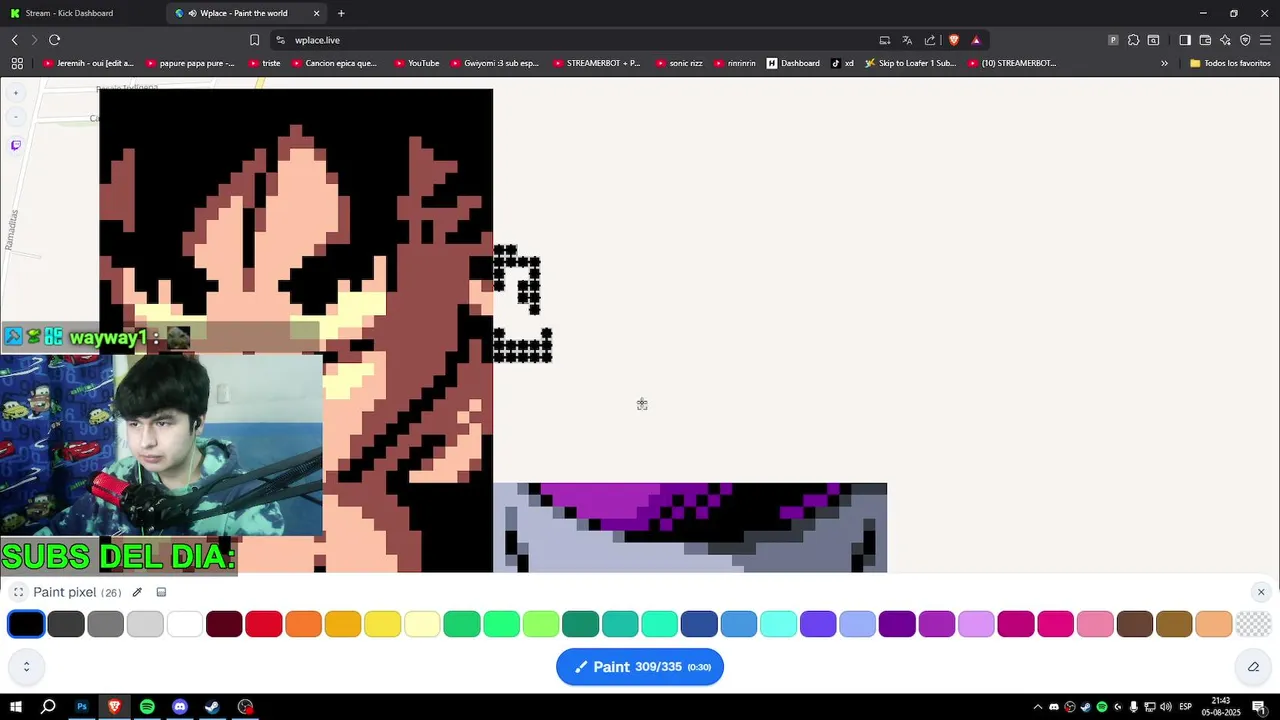The image size is (1280, 720).
Task: Open the triste bookmark
Action: point(264,63)
